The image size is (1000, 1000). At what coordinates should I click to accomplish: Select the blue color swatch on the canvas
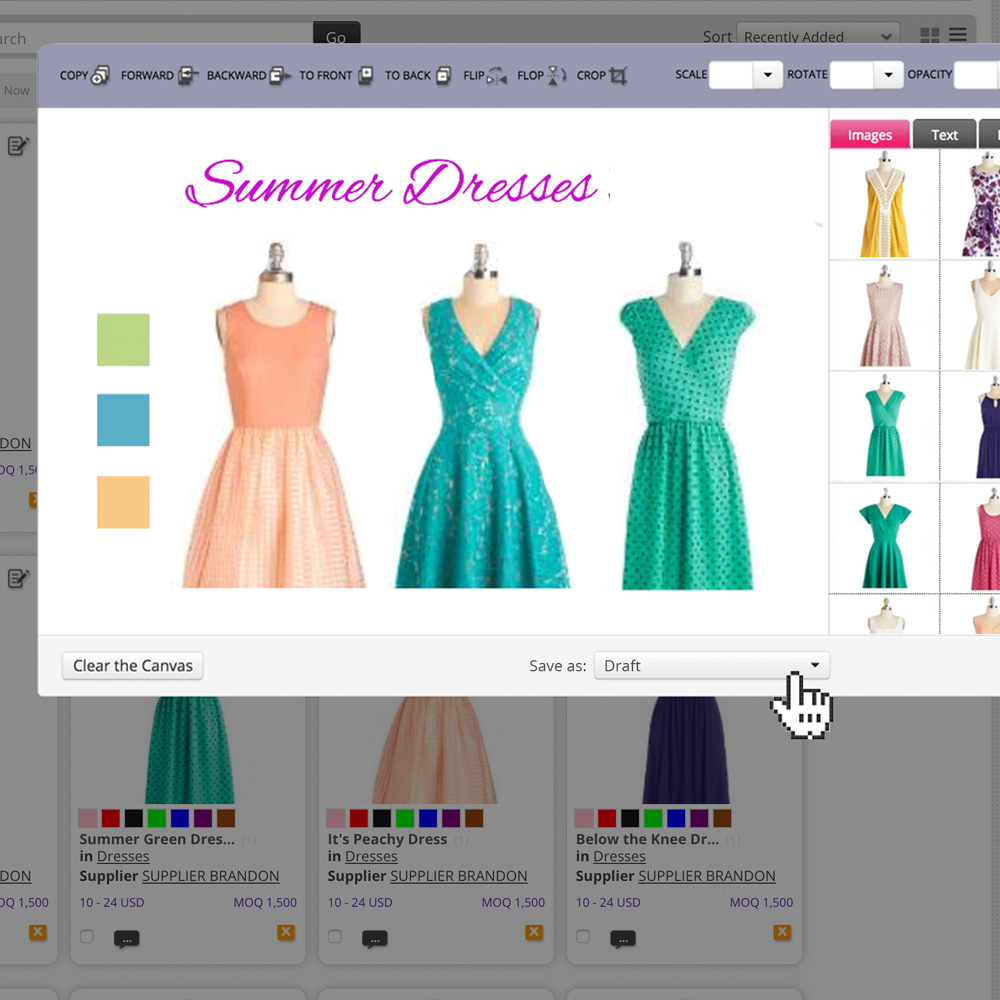click(x=123, y=420)
